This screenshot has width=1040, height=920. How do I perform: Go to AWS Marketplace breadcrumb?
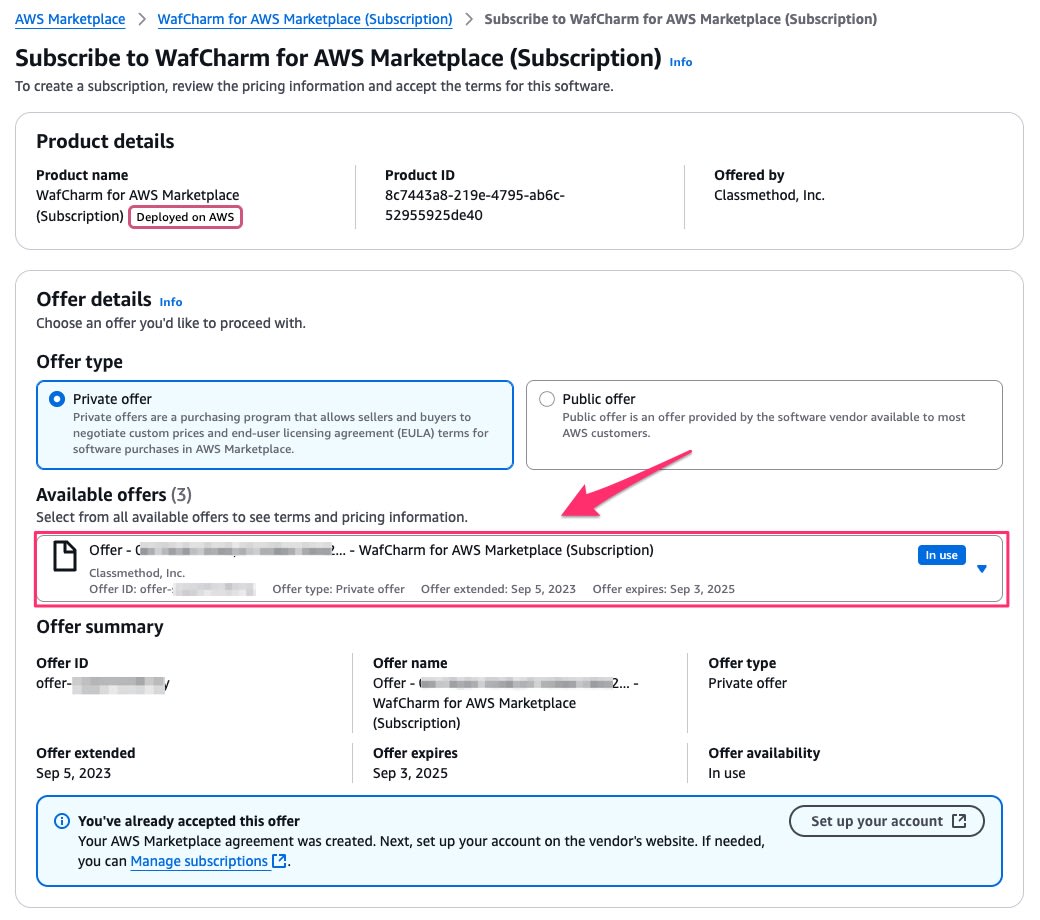pos(70,19)
